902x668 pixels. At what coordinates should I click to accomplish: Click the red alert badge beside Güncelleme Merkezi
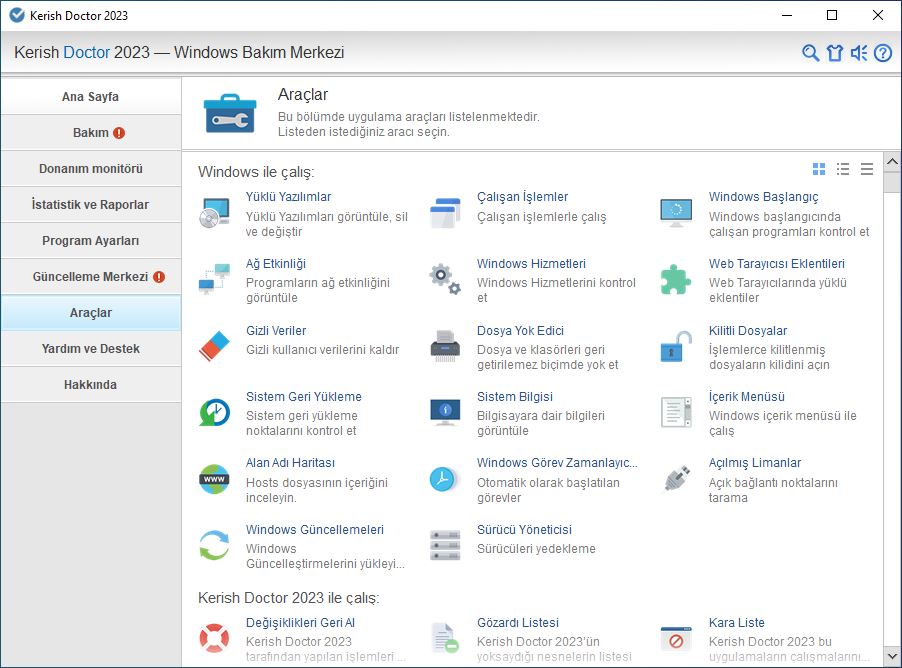click(159, 277)
